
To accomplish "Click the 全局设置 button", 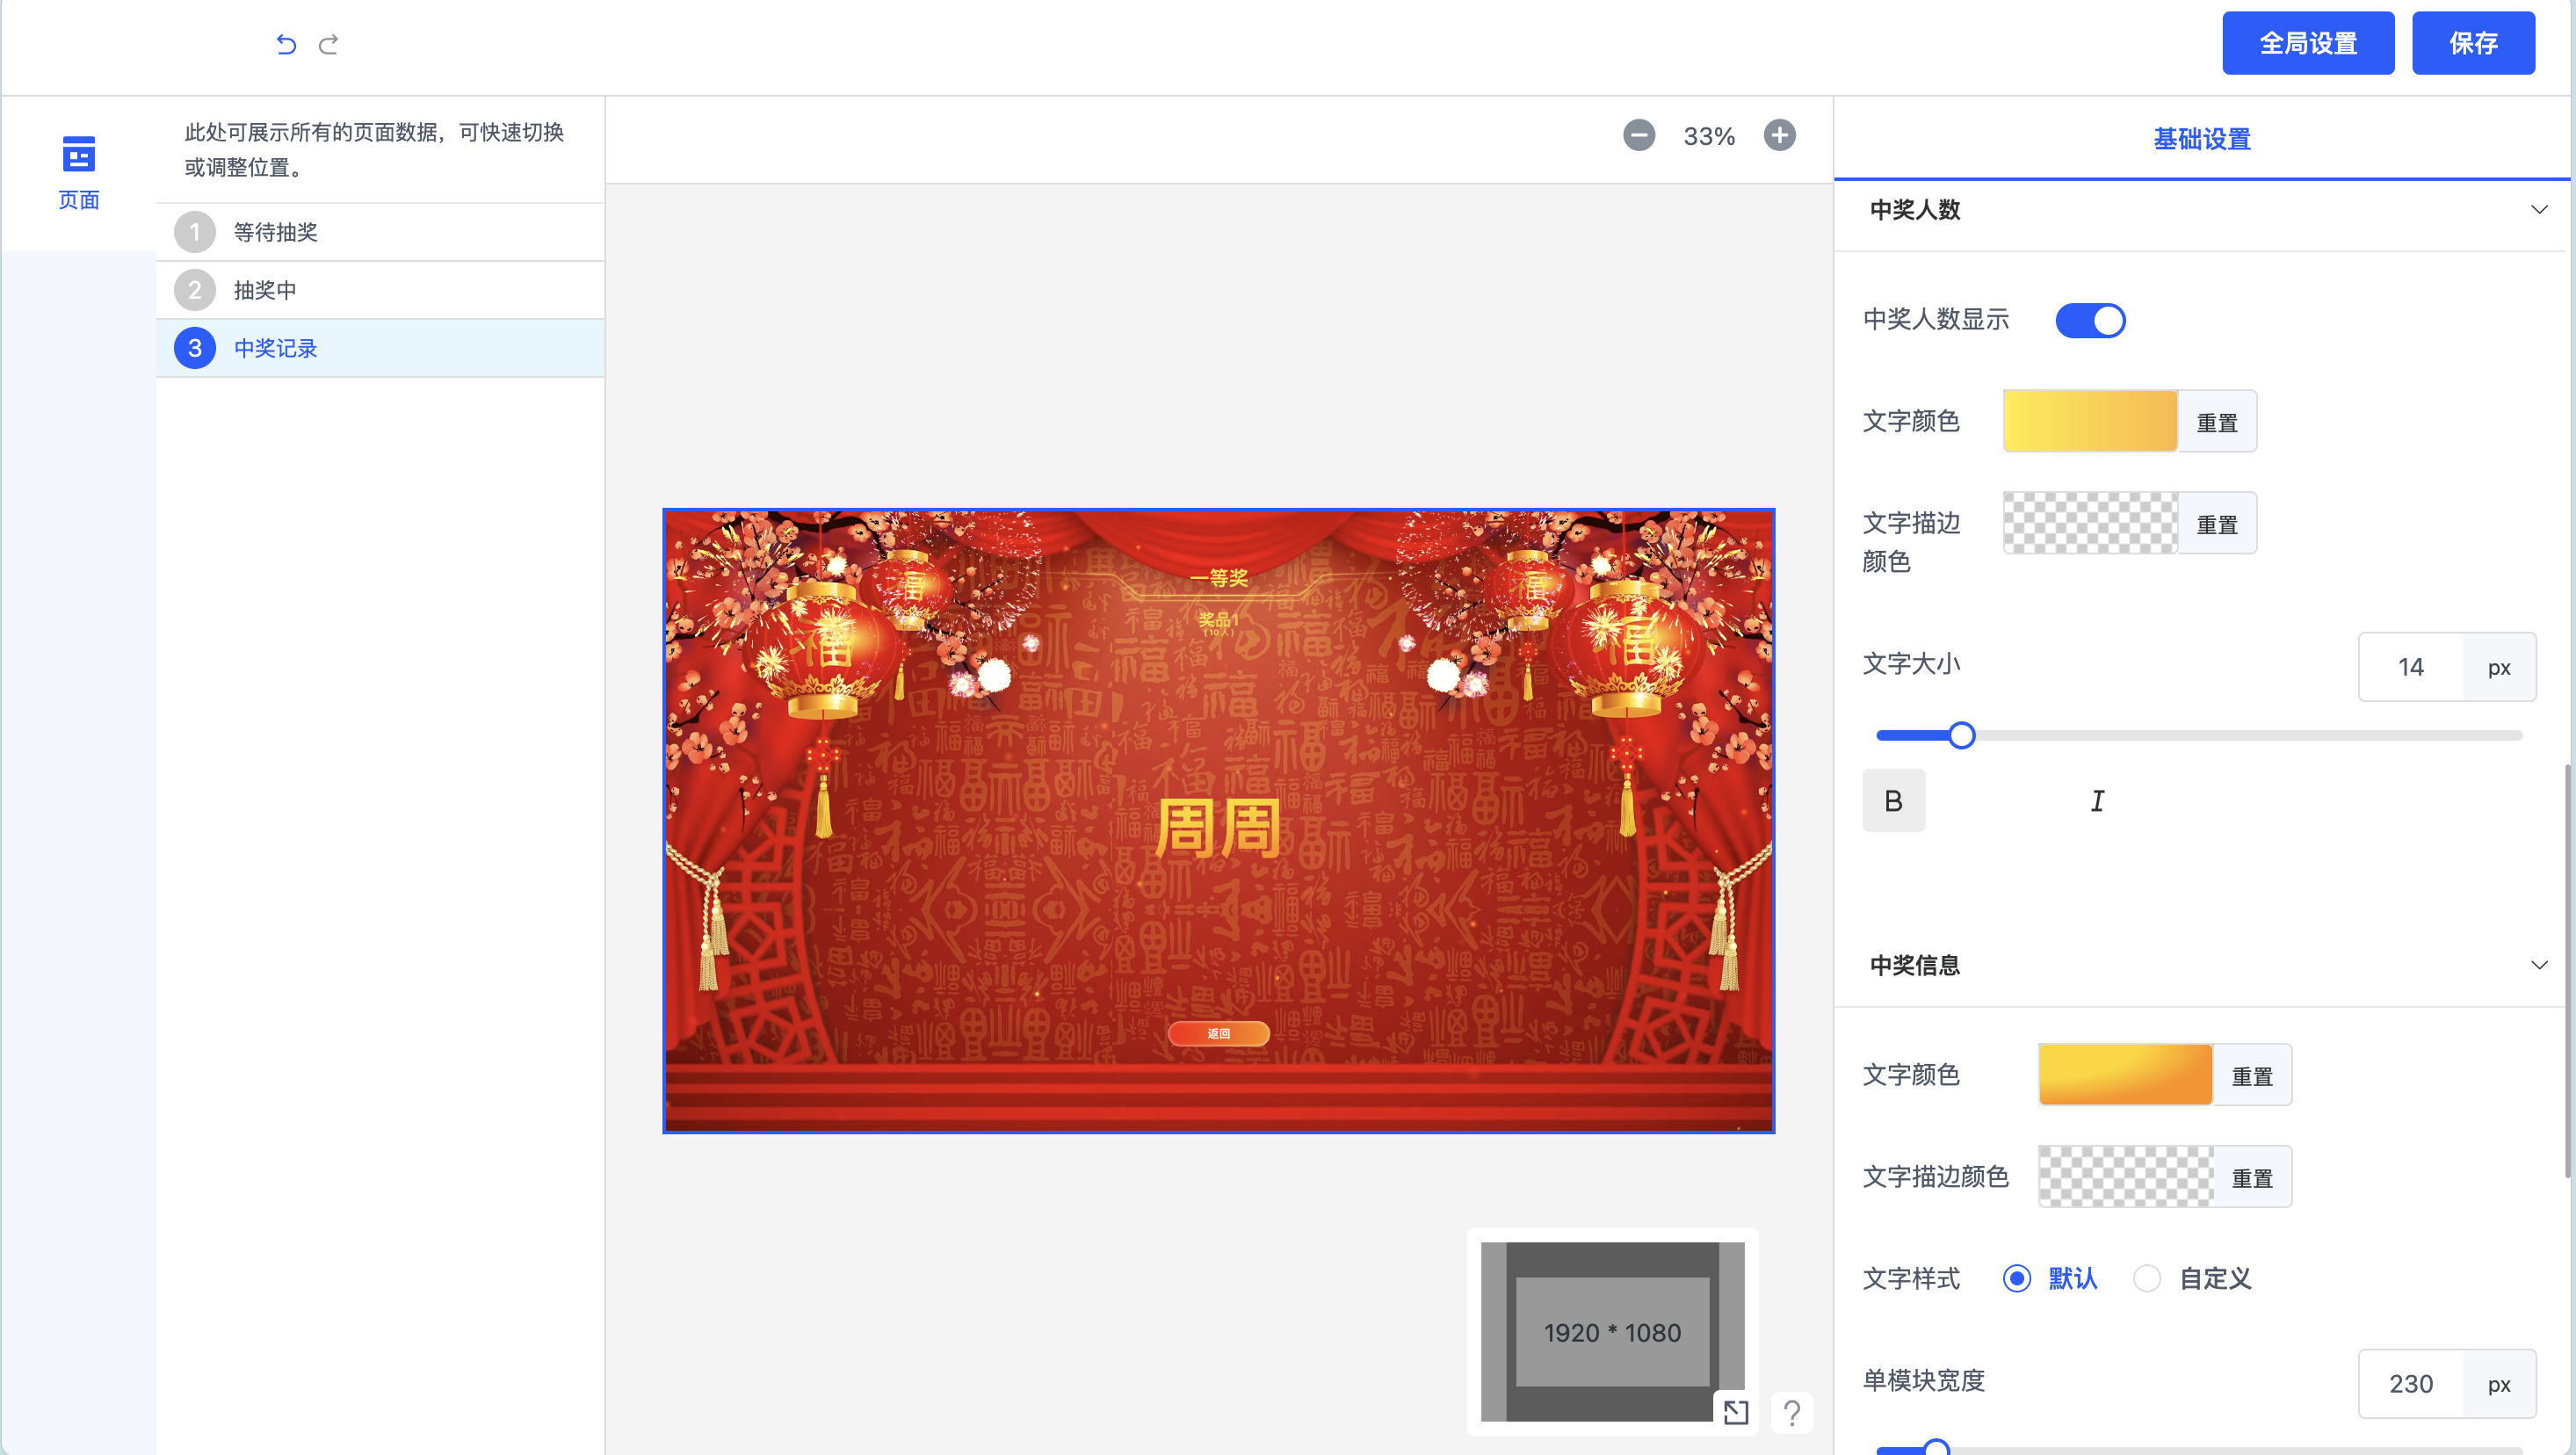I will (2307, 43).
